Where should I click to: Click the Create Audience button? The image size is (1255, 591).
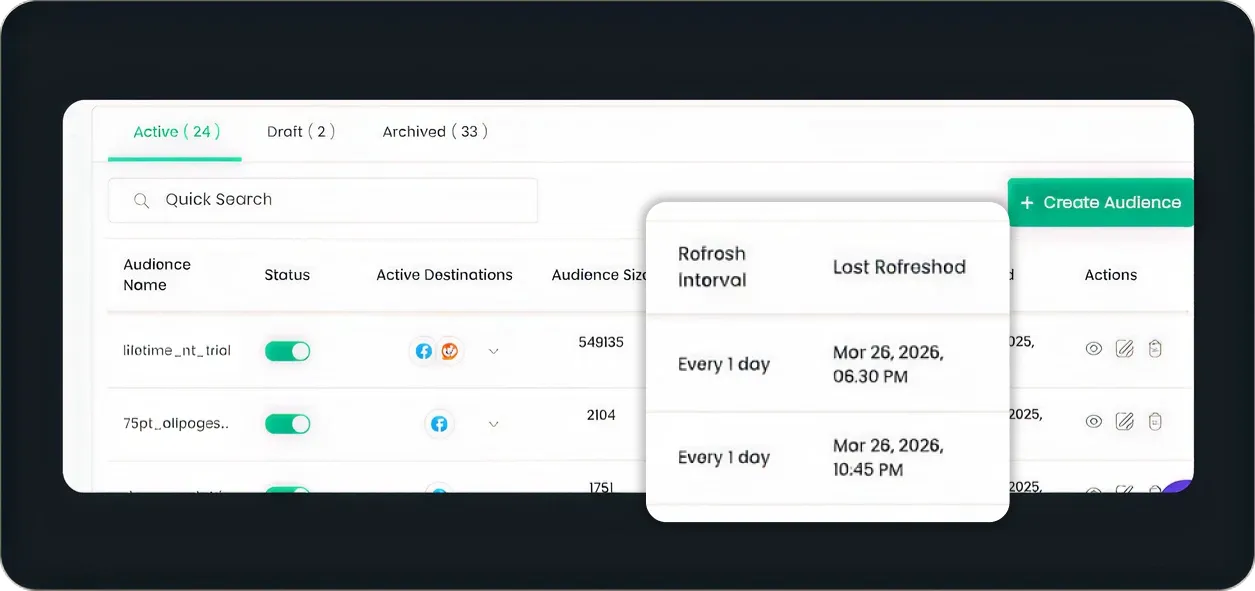(1100, 202)
